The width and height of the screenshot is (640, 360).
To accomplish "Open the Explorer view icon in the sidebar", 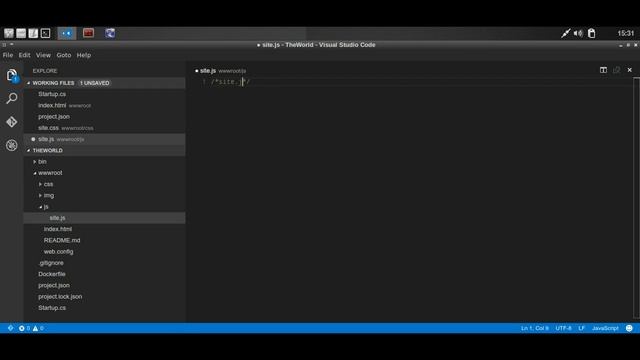I will 12,76.
